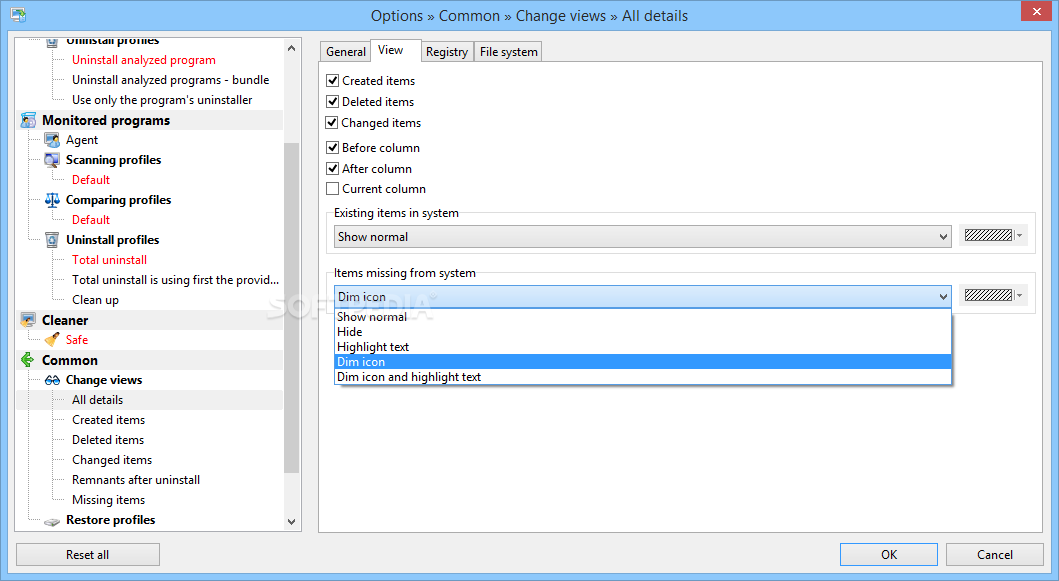1059x581 pixels.
Task: Close the Items missing from system combo box
Action: (x=642, y=297)
